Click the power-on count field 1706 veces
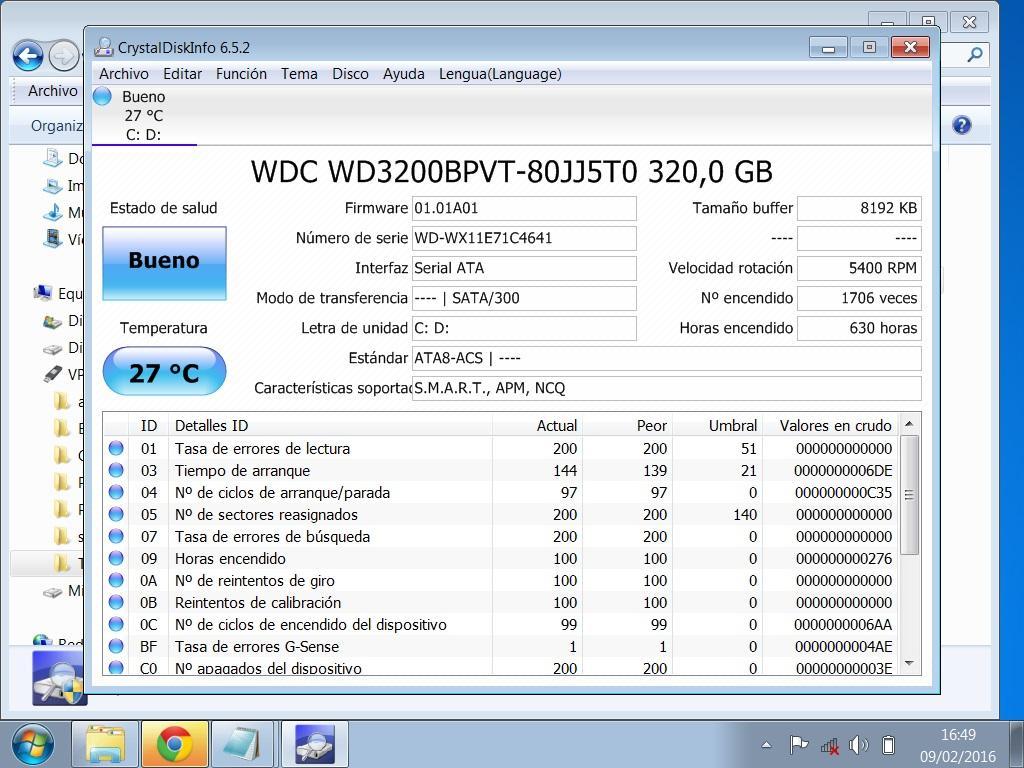The width and height of the screenshot is (1024, 768). tap(859, 298)
